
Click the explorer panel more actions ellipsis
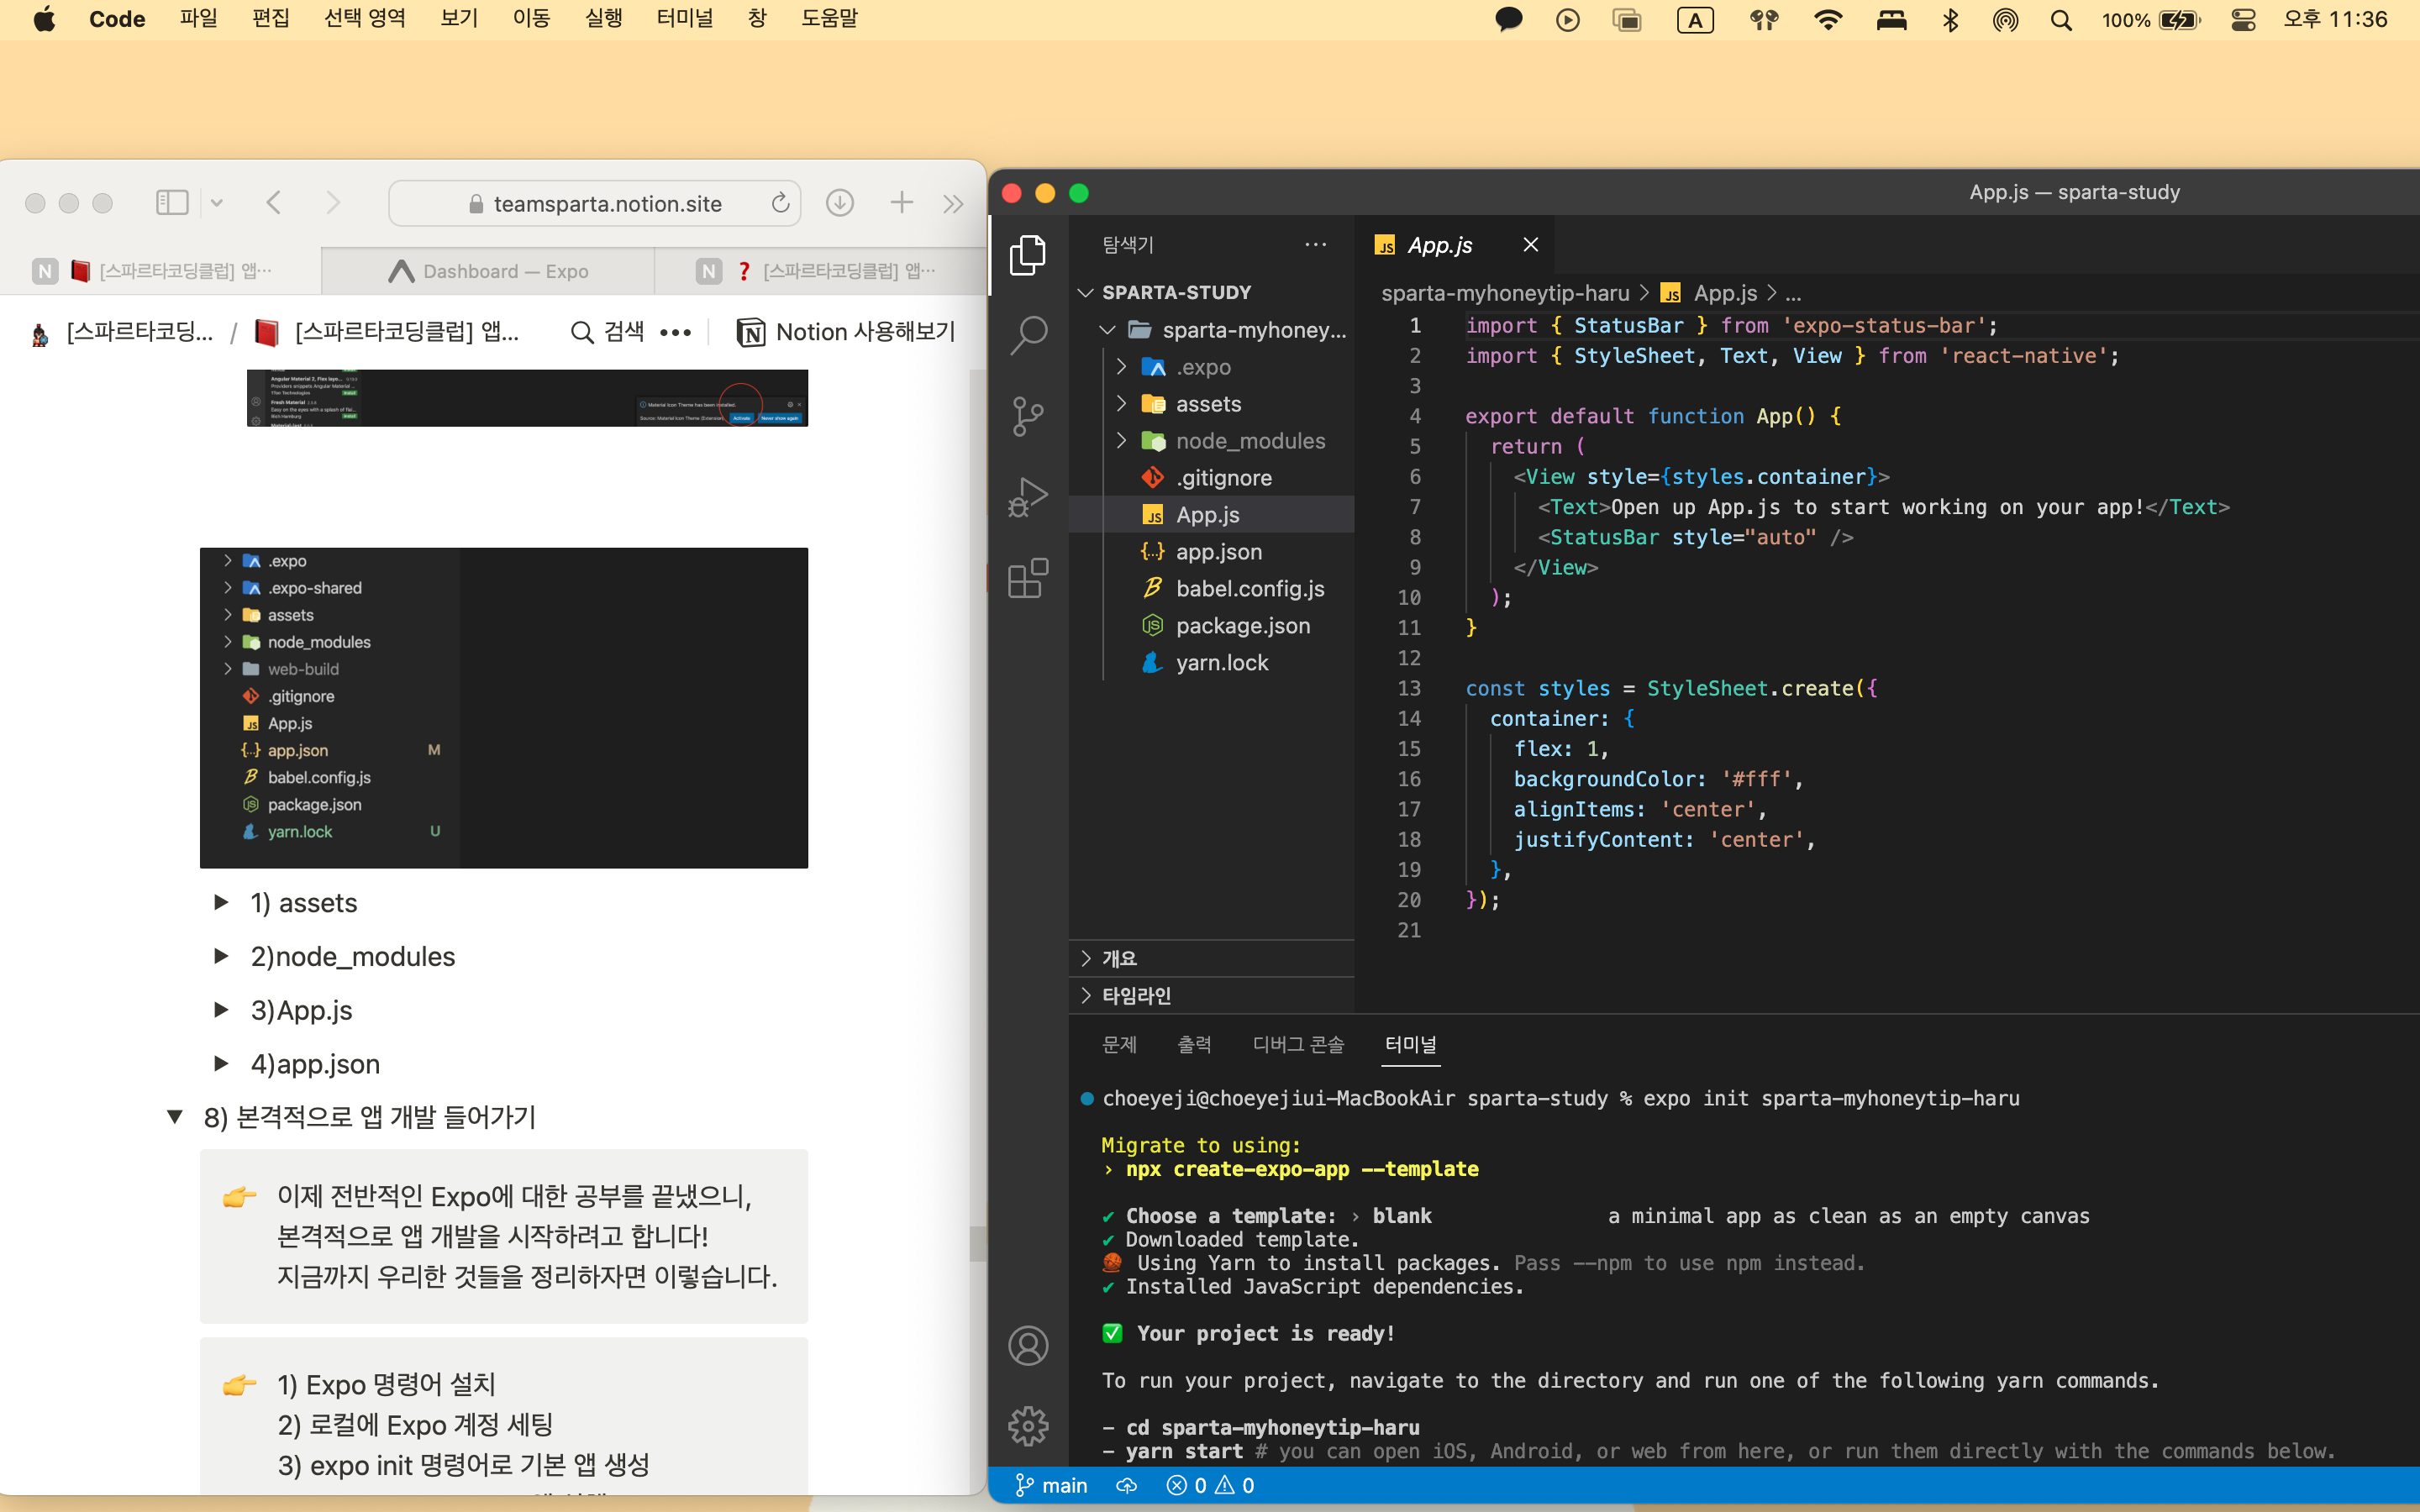[x=1316, y=245]
